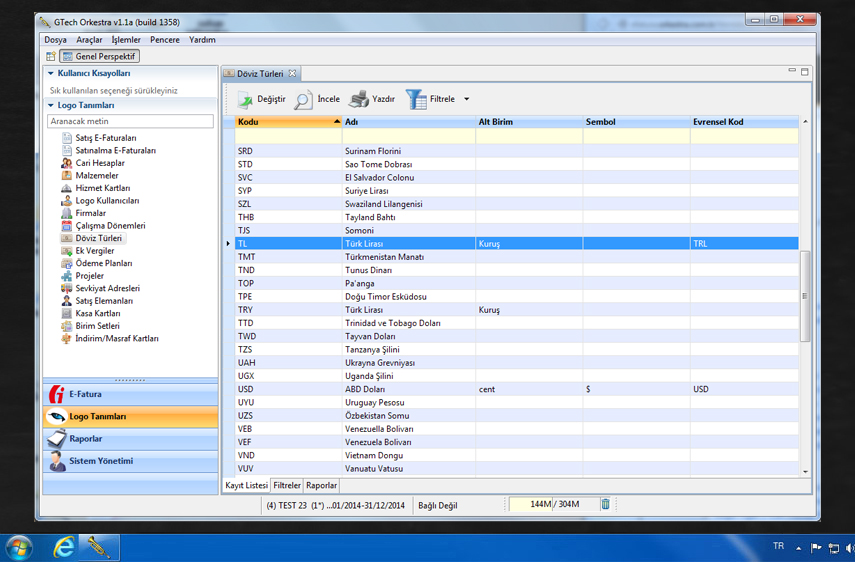Click the table vertical scrollbar thumb
The height and width of the screenshot is (562, 855).
pyautogui.click(x=805, y=296)
